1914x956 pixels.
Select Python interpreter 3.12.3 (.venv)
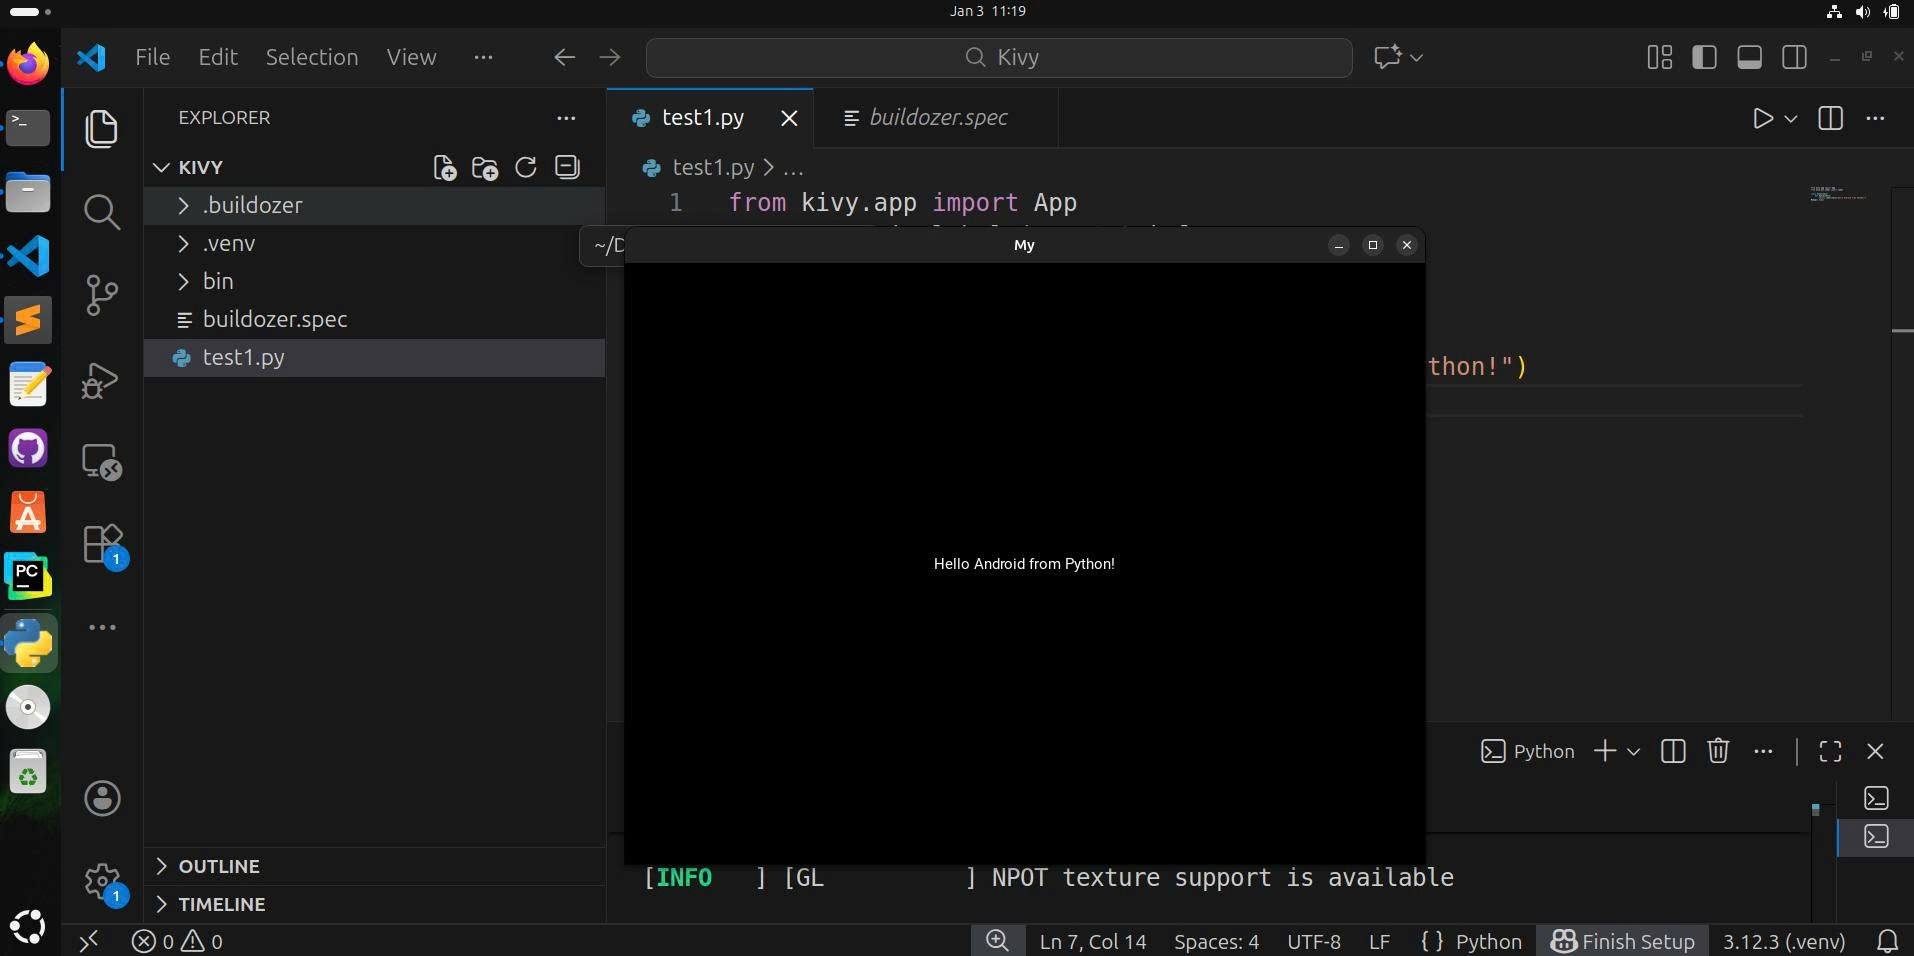(1783, 941)
